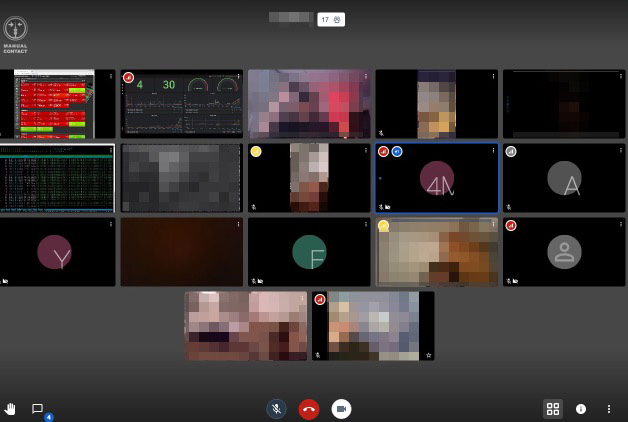Click the green gauges dashboard screen share
This screenshot has height=422, width=628.
(182, 103)
